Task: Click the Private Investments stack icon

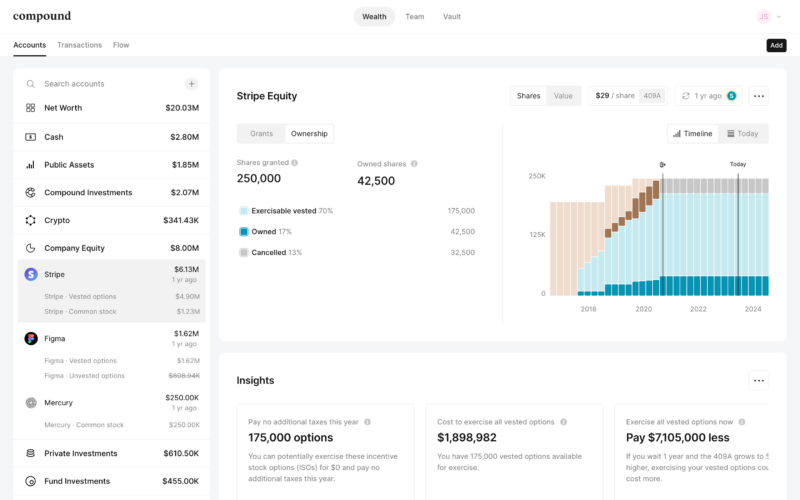Action: click(31, 453)
